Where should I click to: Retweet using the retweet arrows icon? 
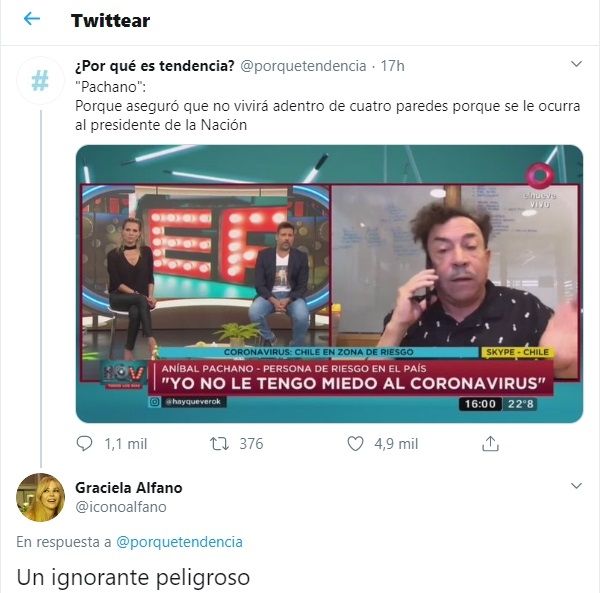[x=219, y=443]
